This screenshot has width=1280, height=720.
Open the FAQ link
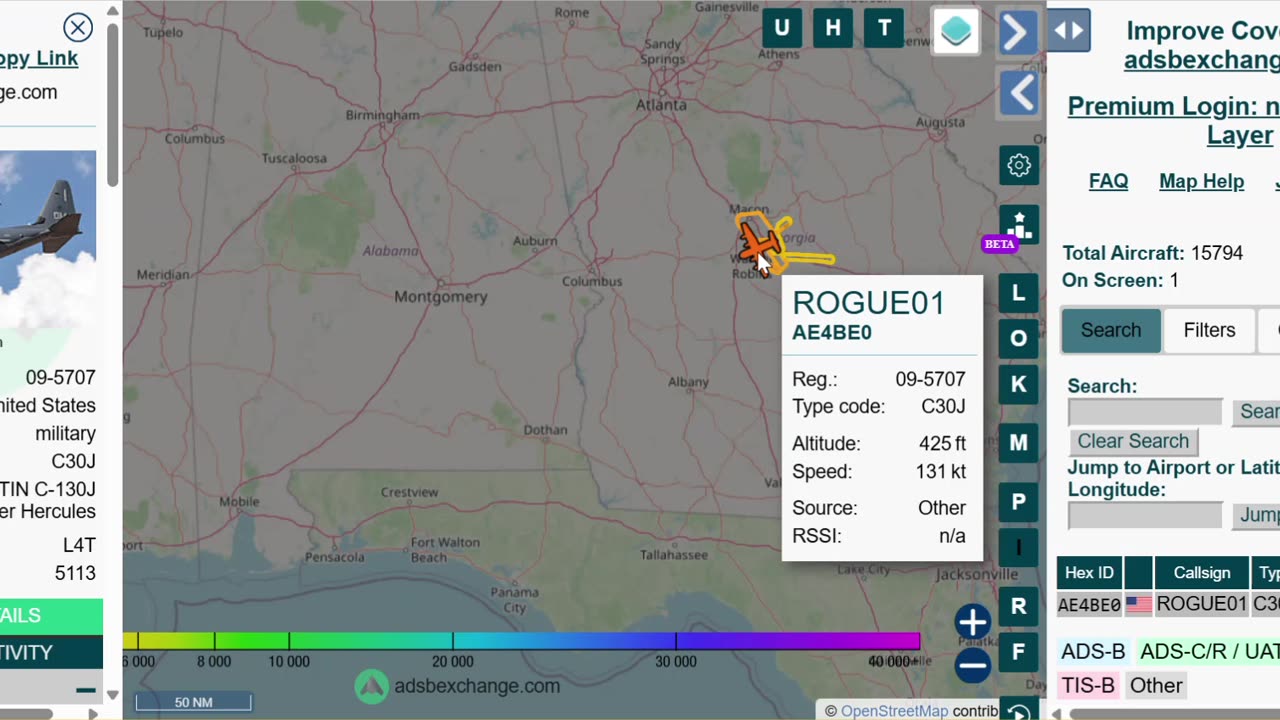[x=1108, y=181]
